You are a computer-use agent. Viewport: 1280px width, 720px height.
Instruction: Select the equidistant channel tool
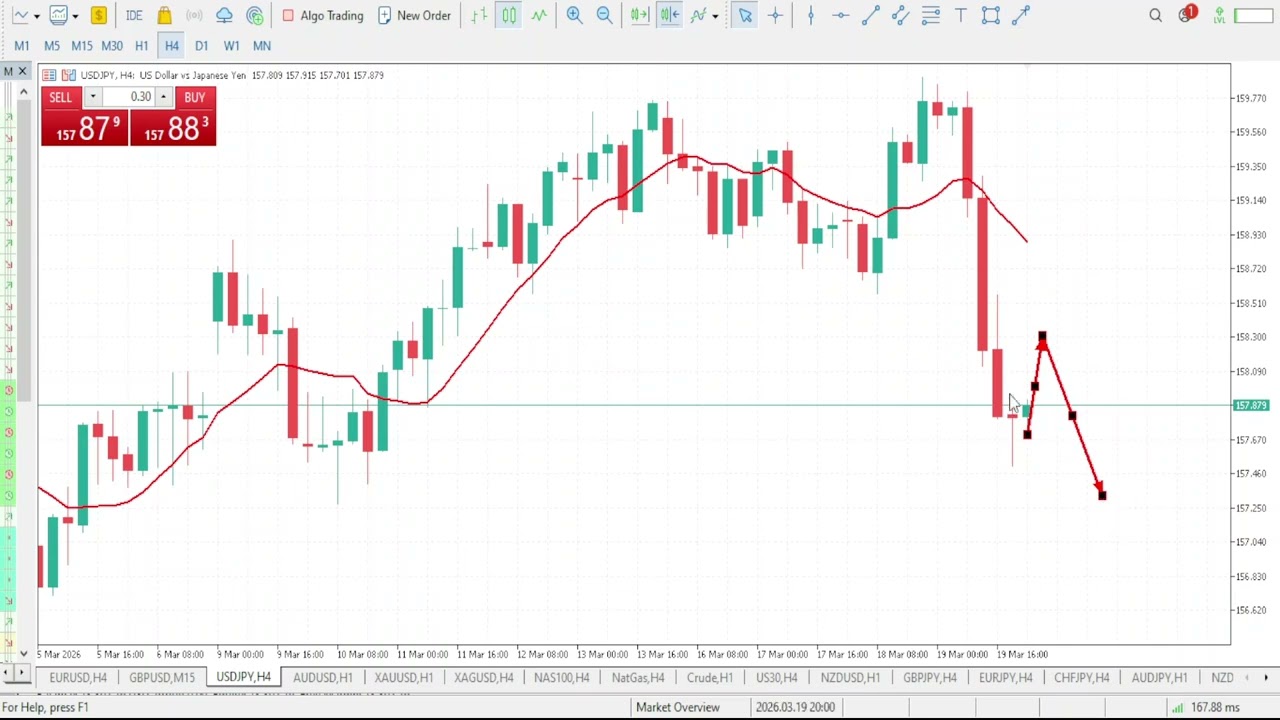click(x=900, y=15)
